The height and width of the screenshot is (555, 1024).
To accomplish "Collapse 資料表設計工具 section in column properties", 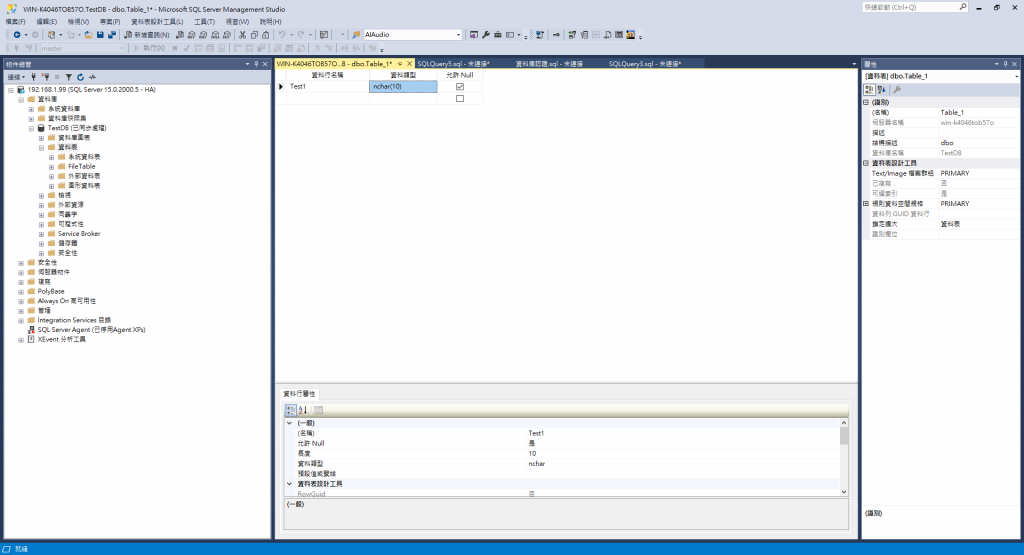I will pos(289,484).
